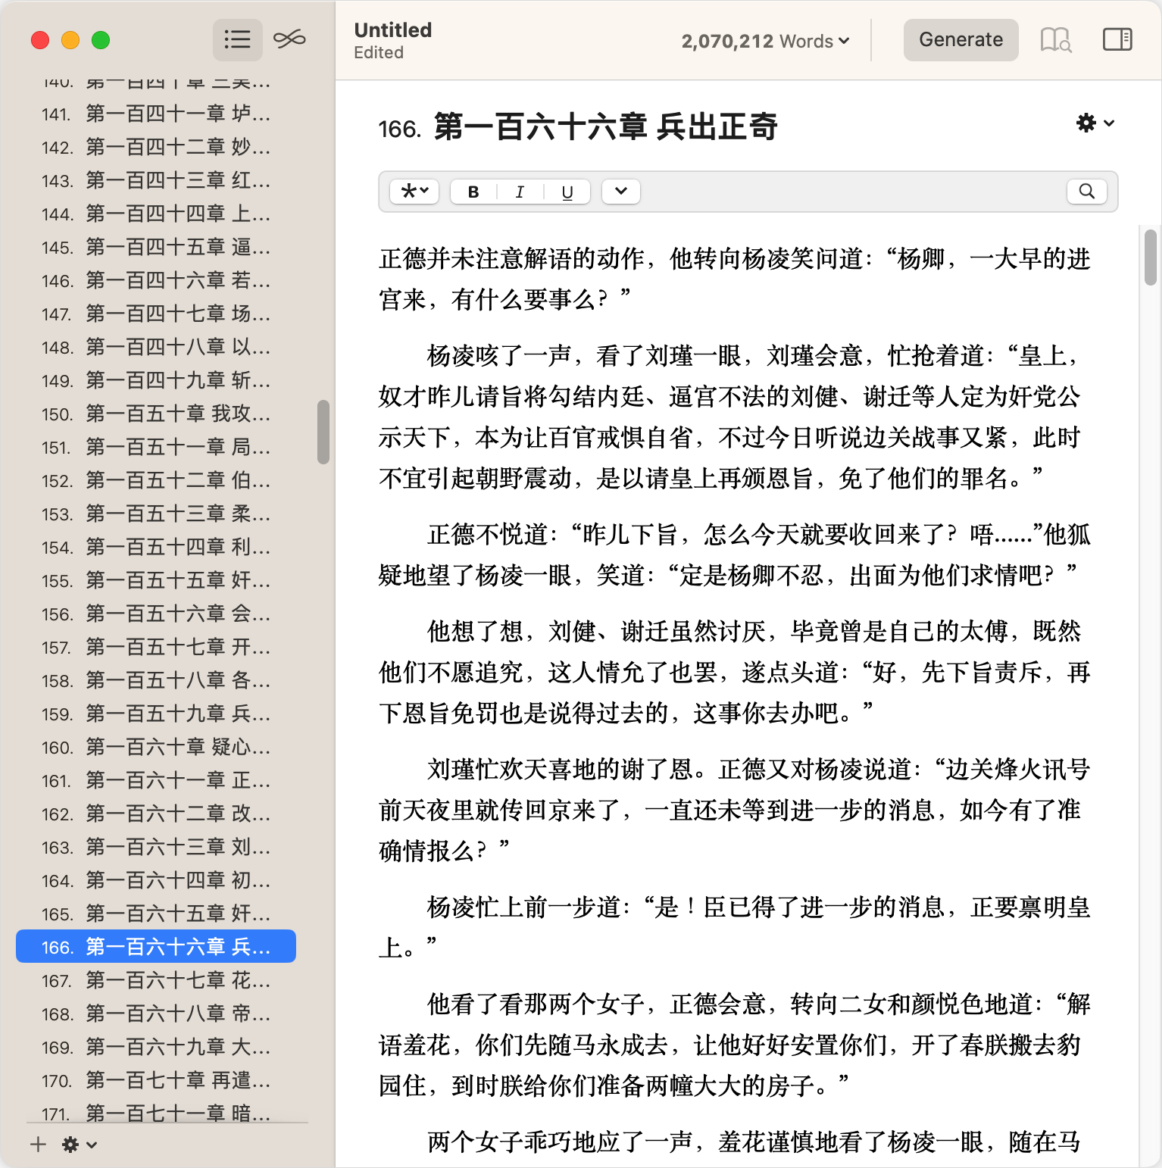The image size is (1162, 1168).
Task: Select chapter 158 第一百五十八章
Action: pyautogui.click(x=156, y=681)
